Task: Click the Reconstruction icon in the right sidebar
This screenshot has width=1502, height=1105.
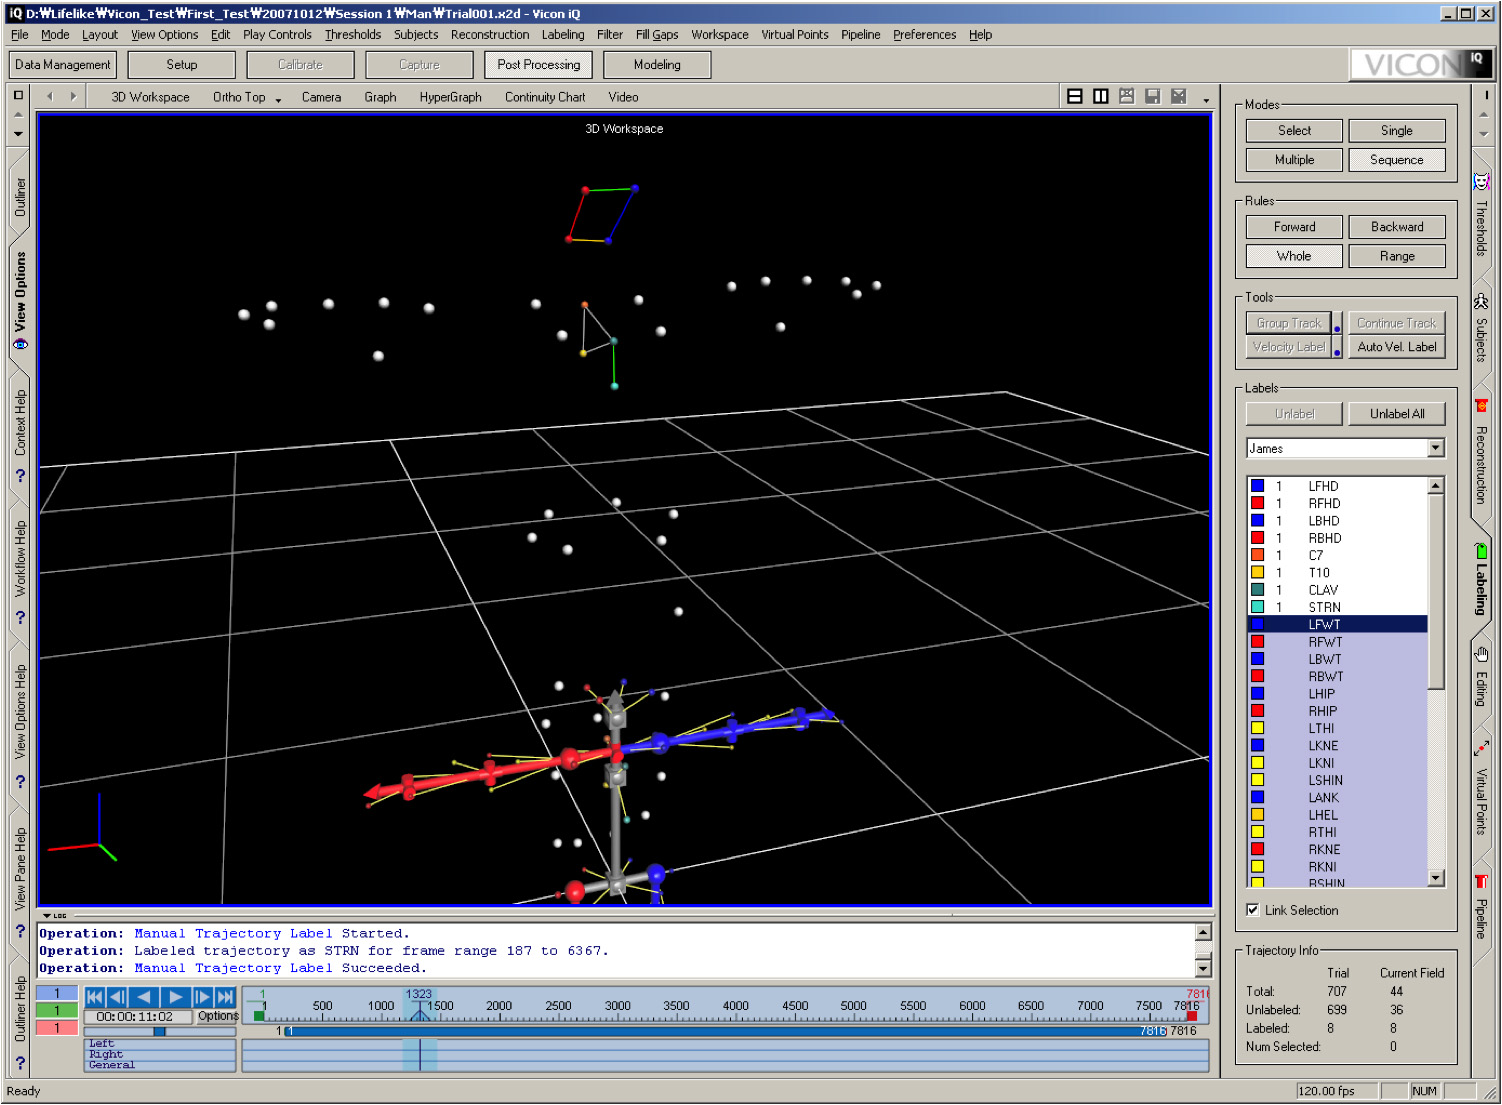Action: coord(1482,406)
